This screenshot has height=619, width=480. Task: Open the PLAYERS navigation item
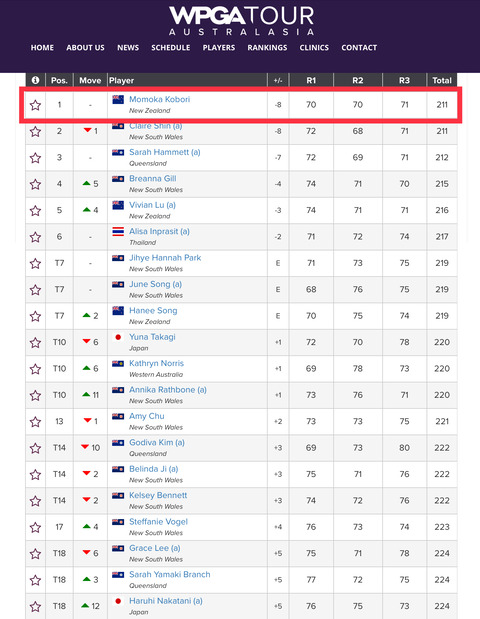click(219, 48)
